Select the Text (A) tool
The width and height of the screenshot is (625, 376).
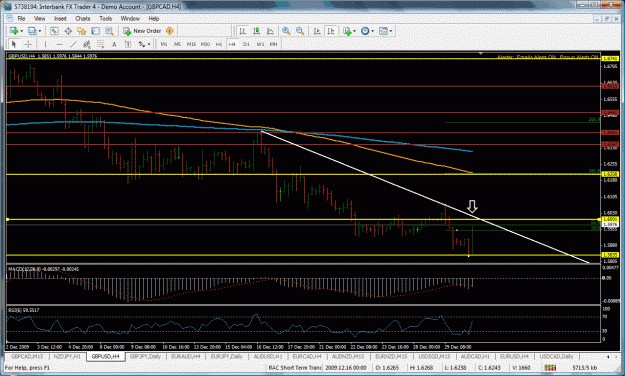(114, 44)
